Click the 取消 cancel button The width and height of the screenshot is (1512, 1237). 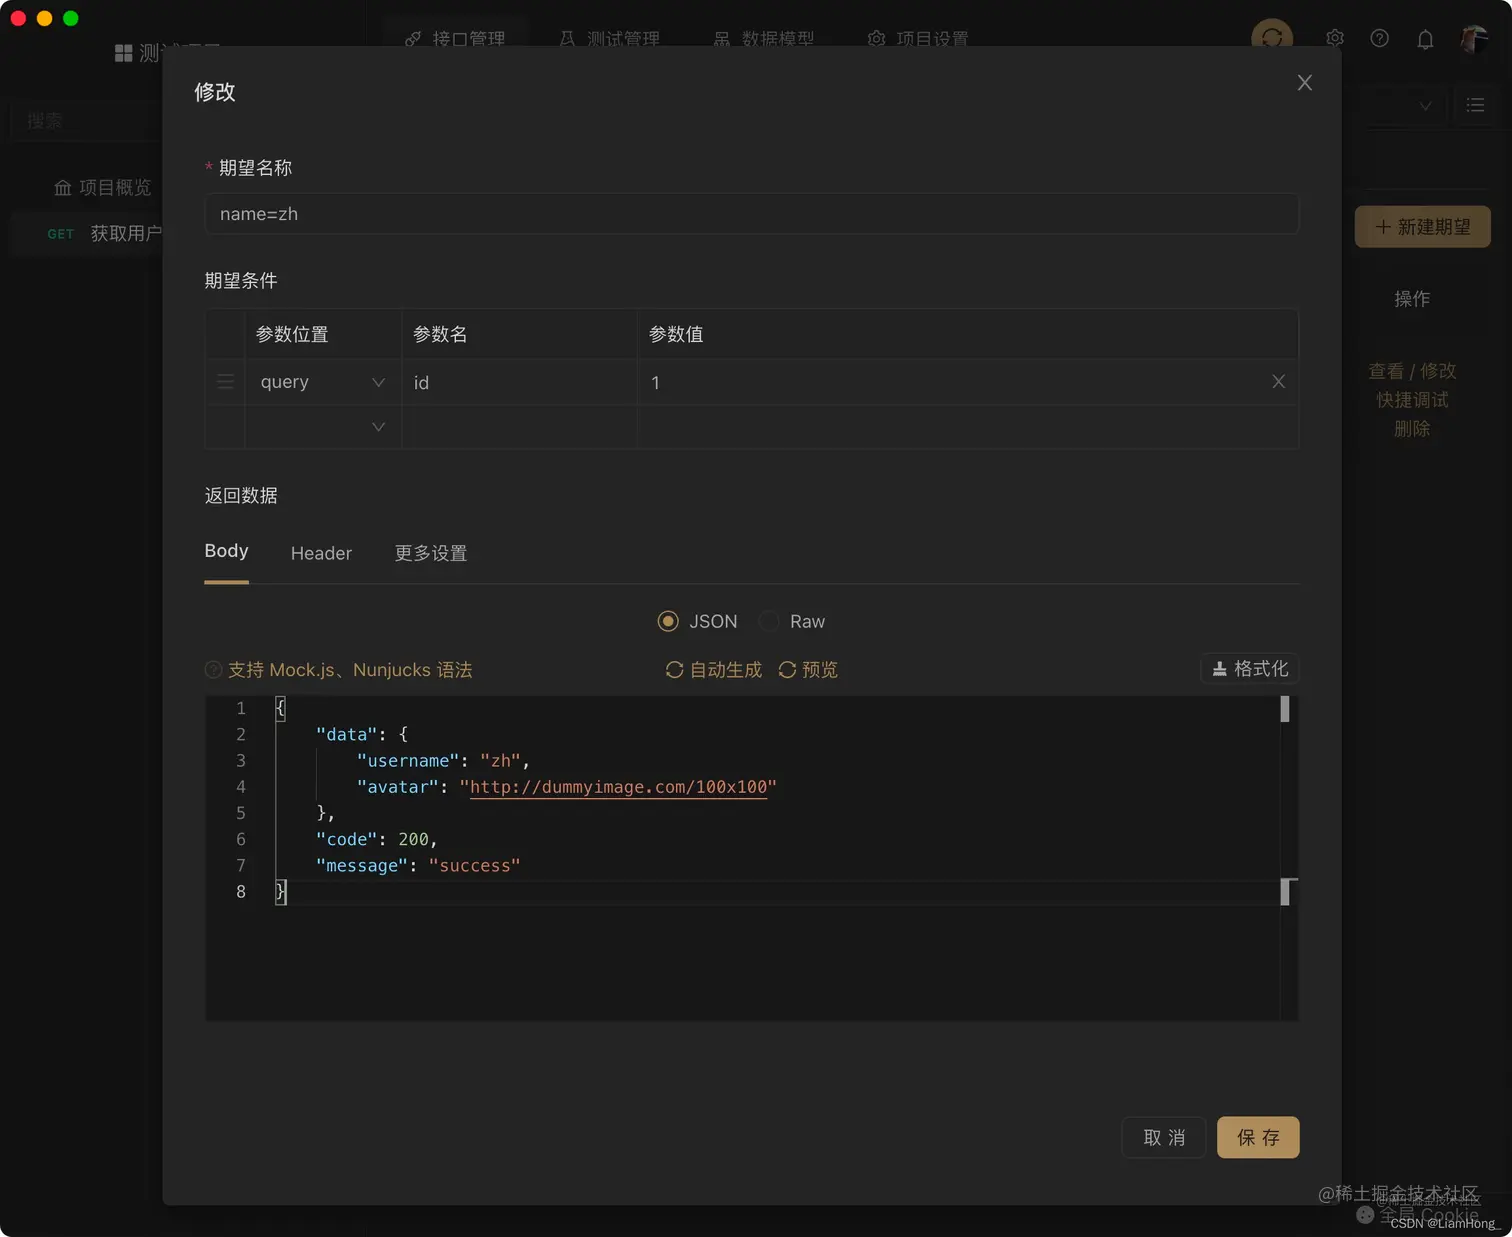(1164, 1137)
